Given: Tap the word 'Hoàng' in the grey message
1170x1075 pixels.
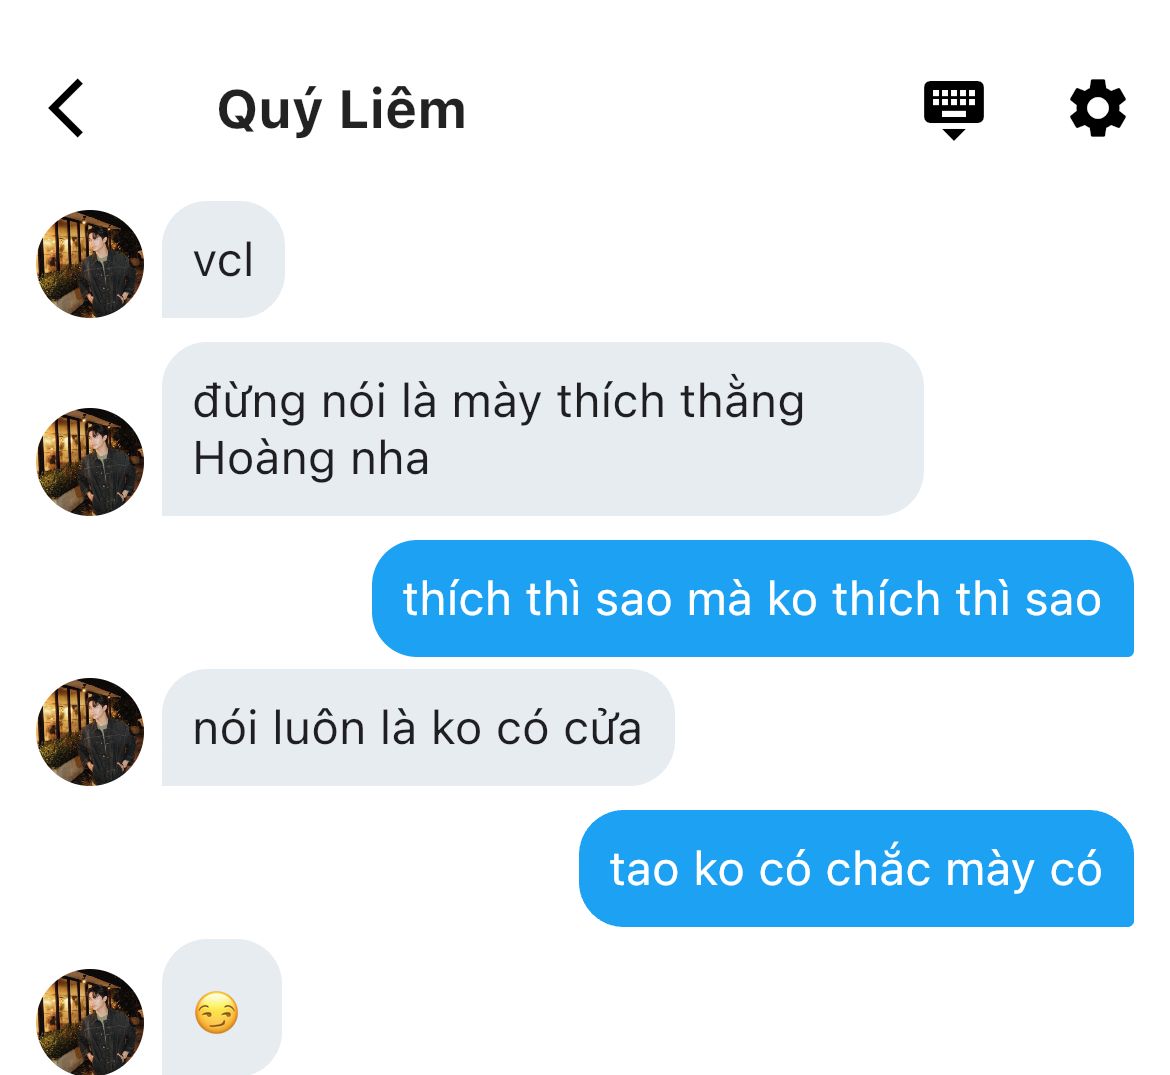Looking at the screenshot, I should pyautogui.click(x=263, y=458).
